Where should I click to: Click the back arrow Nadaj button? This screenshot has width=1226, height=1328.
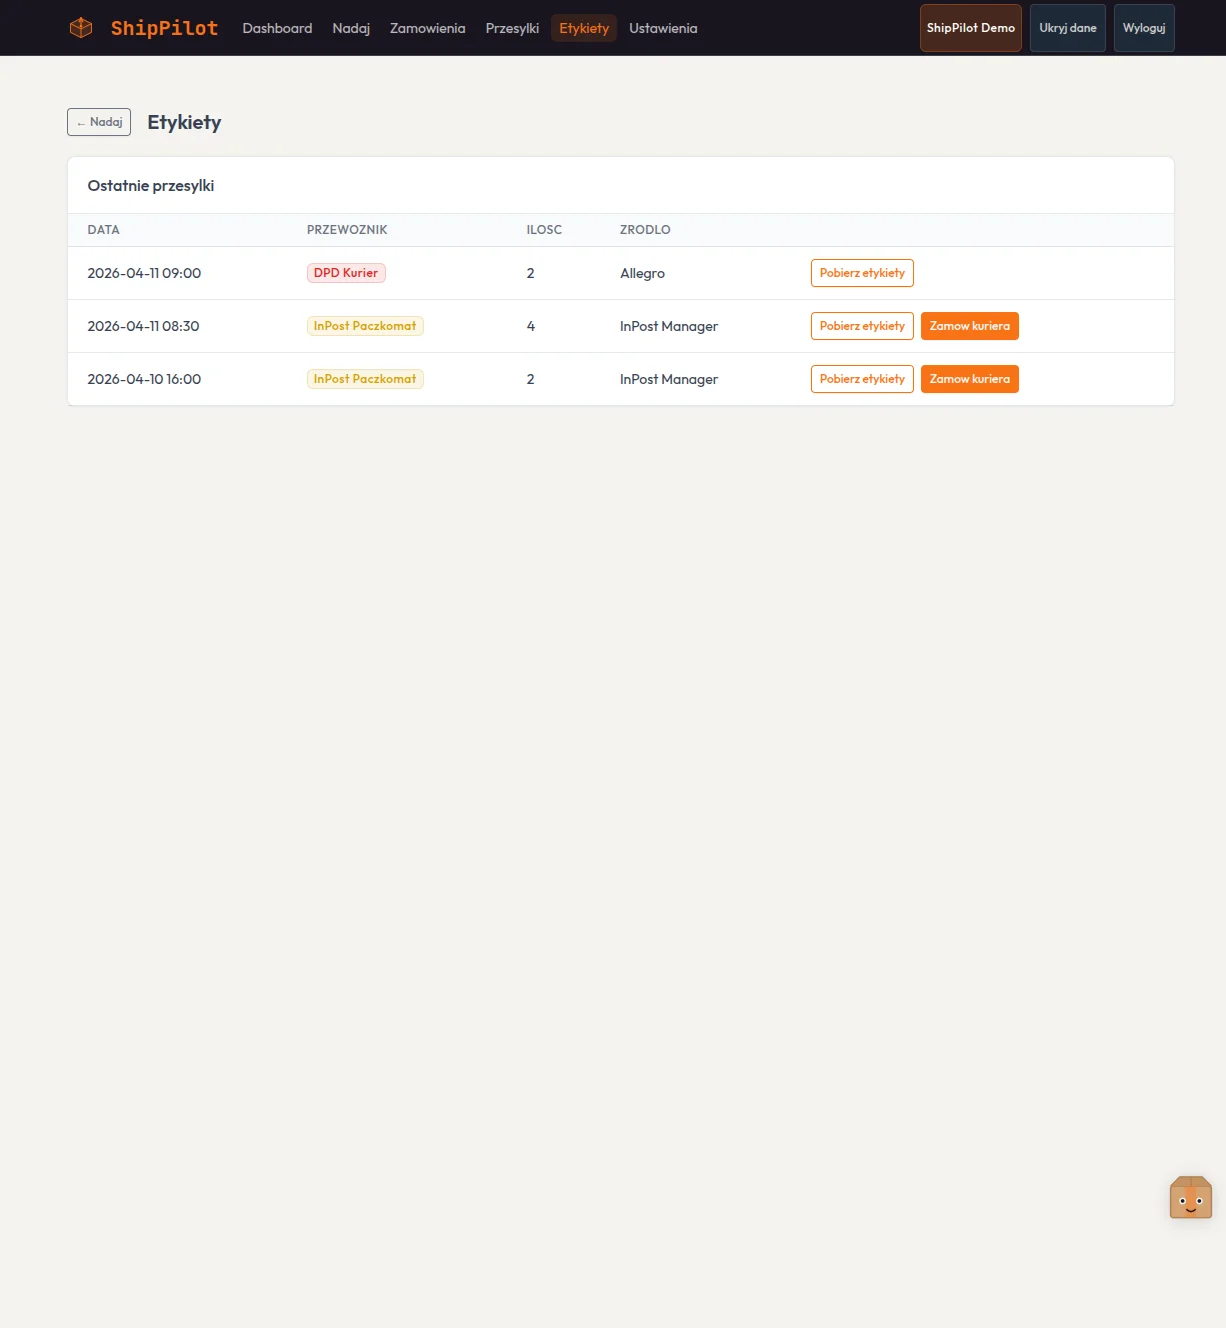coord(99,122)
